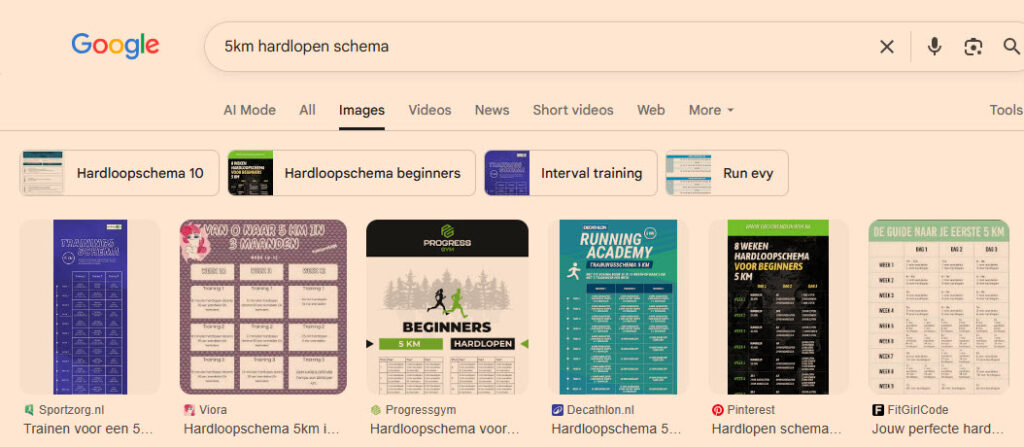
Task: Select the 'Hardloopschema beginners' chip
Action: click(351, 173)
